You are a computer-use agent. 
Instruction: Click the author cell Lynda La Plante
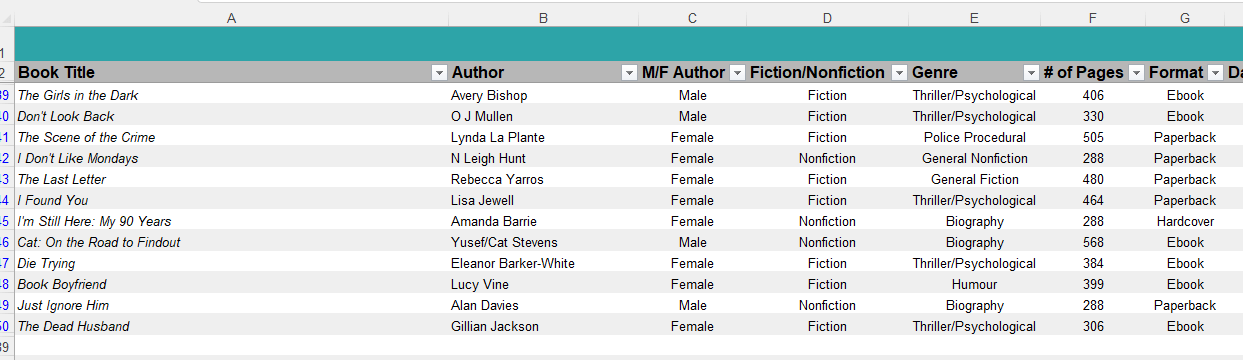click(543, 137)
